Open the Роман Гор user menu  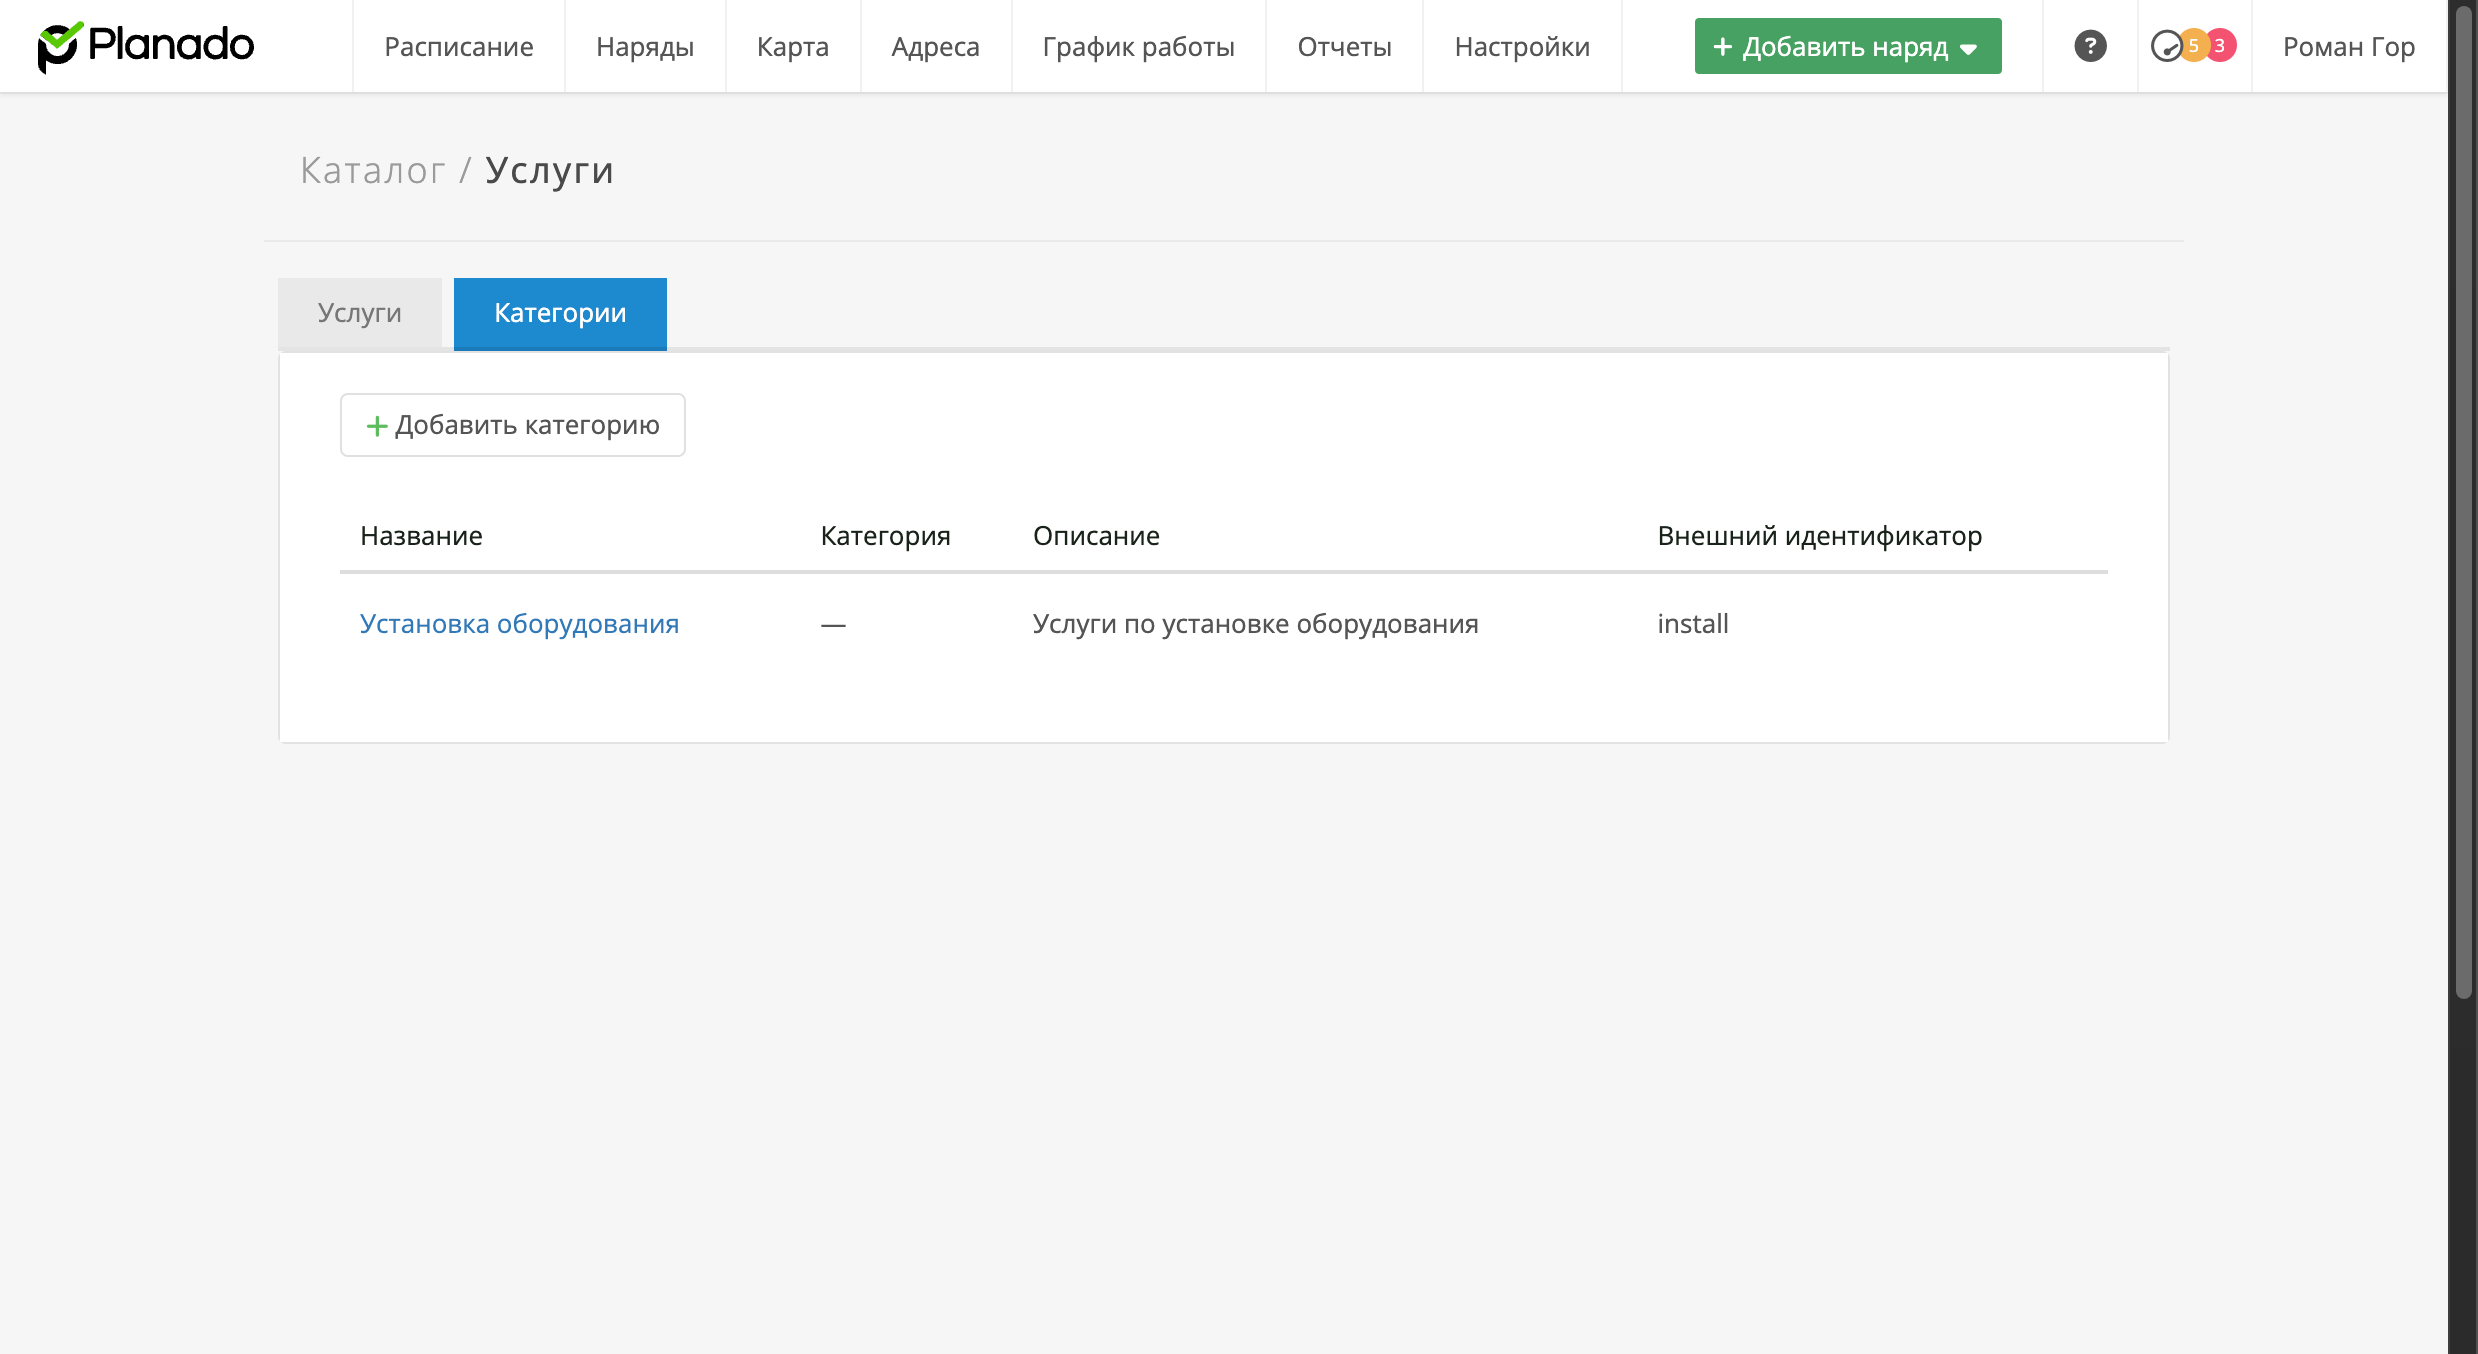pos(2348,46)
